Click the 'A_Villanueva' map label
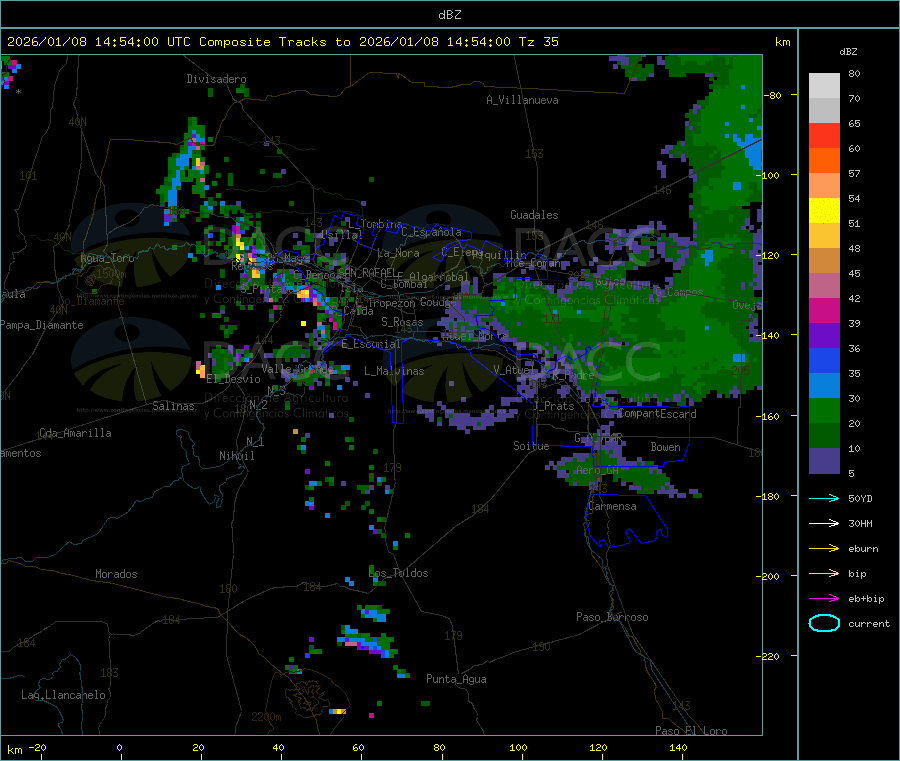Viewport: 900px width, 761px height. click(x=522, y=100)
